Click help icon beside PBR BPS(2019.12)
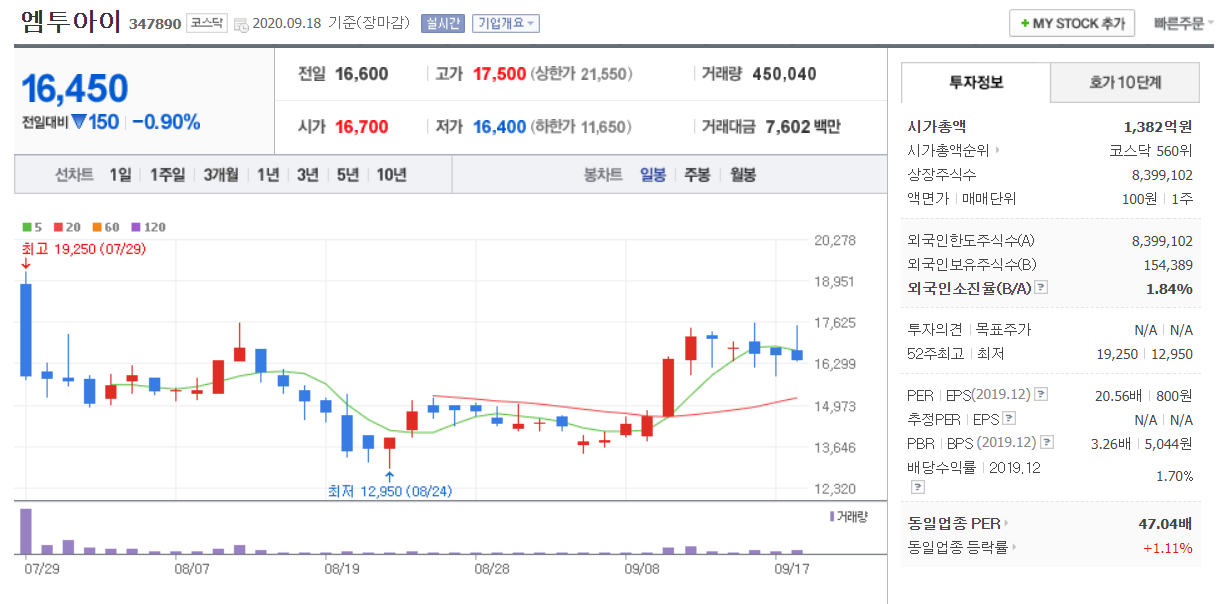Viewport: 1227px width, 604px height. coord(1046,441)
